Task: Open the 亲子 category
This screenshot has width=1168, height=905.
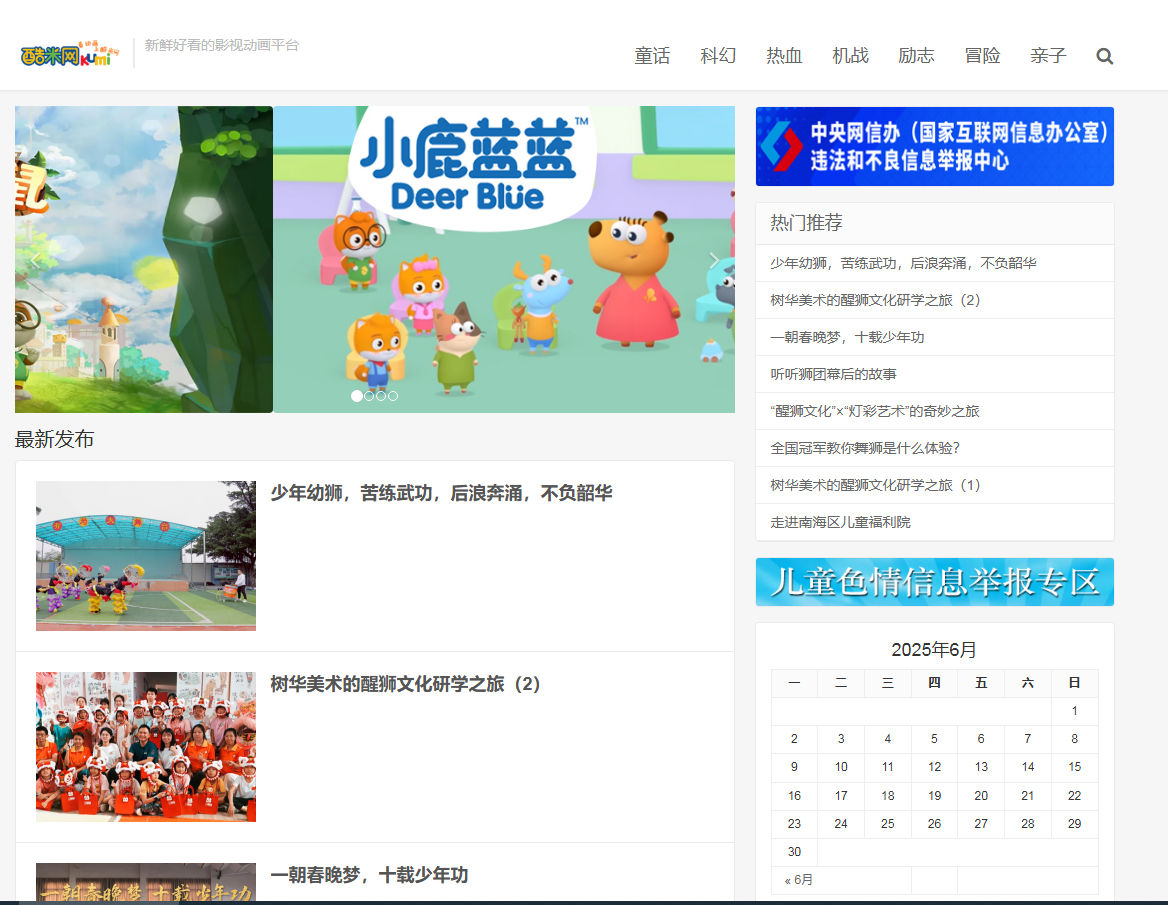Action: coord(1048,56)
